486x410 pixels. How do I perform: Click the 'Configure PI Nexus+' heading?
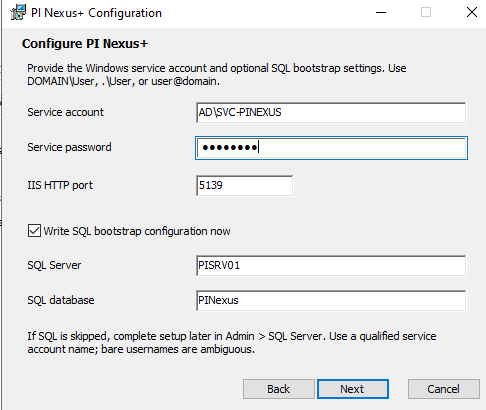pyautogui.click(x=85, y=44)
